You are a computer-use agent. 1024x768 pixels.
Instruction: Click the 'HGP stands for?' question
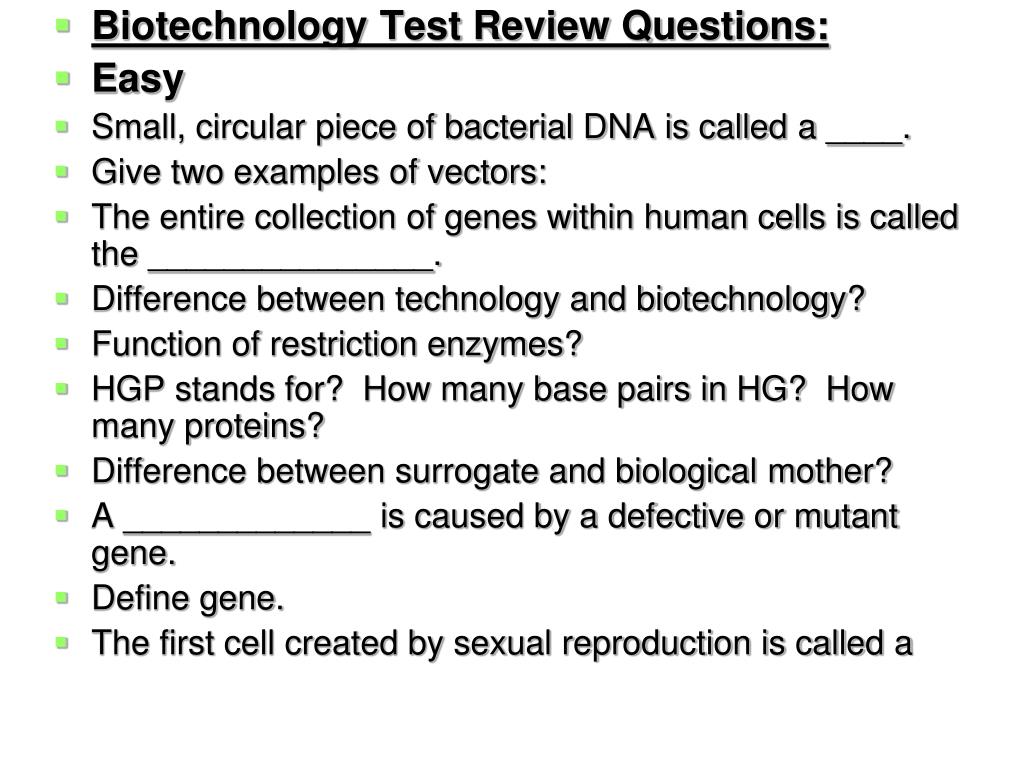point(217,389)
